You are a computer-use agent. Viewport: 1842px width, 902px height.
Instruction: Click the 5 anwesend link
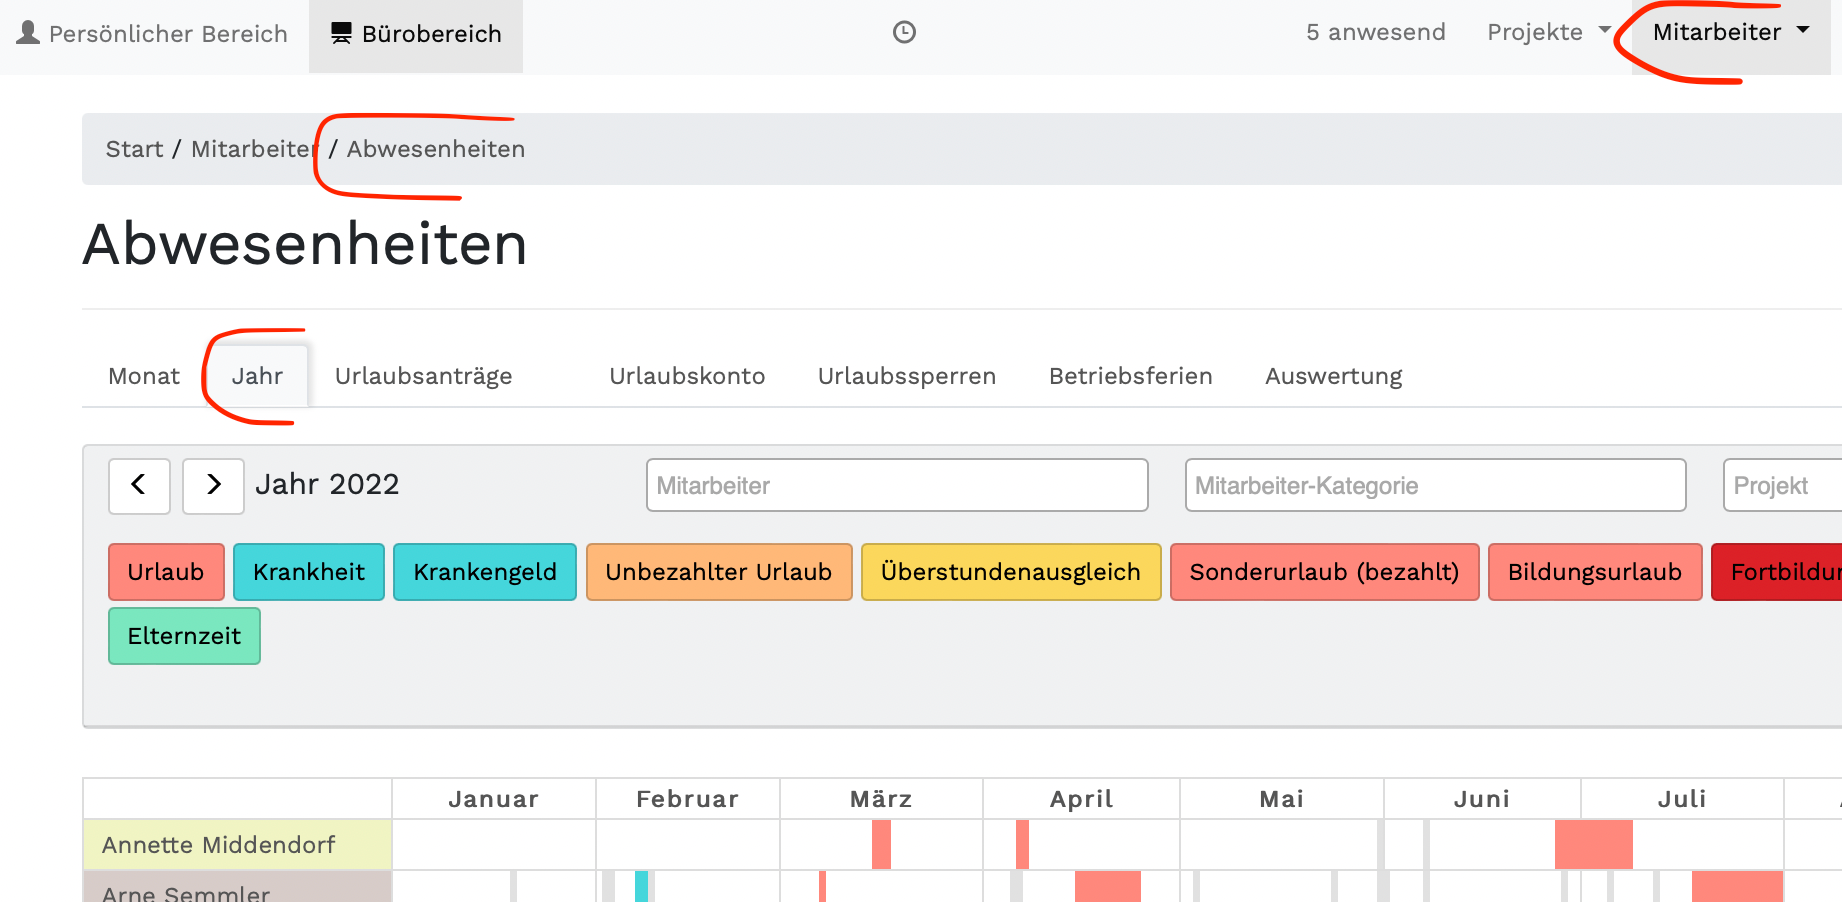(x=1375, y=32)
